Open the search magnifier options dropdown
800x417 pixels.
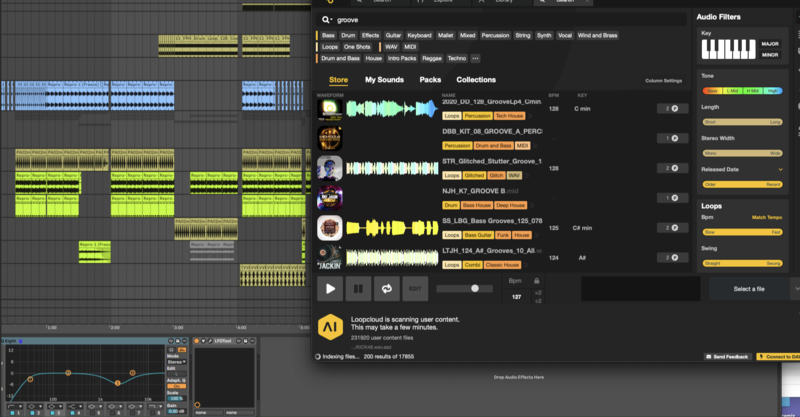pos(327,20)
